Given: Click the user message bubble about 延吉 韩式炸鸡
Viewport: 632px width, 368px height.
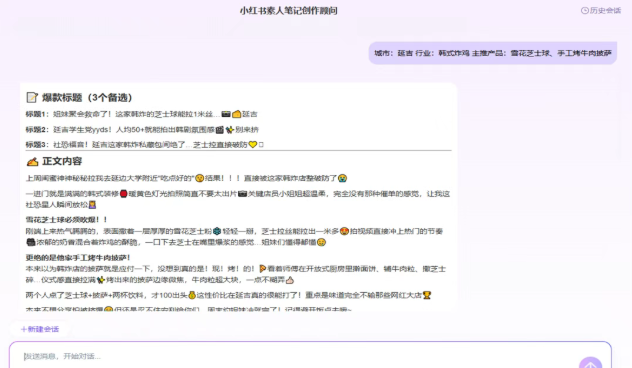Looking at the screenshot, I should pos(493,53).
